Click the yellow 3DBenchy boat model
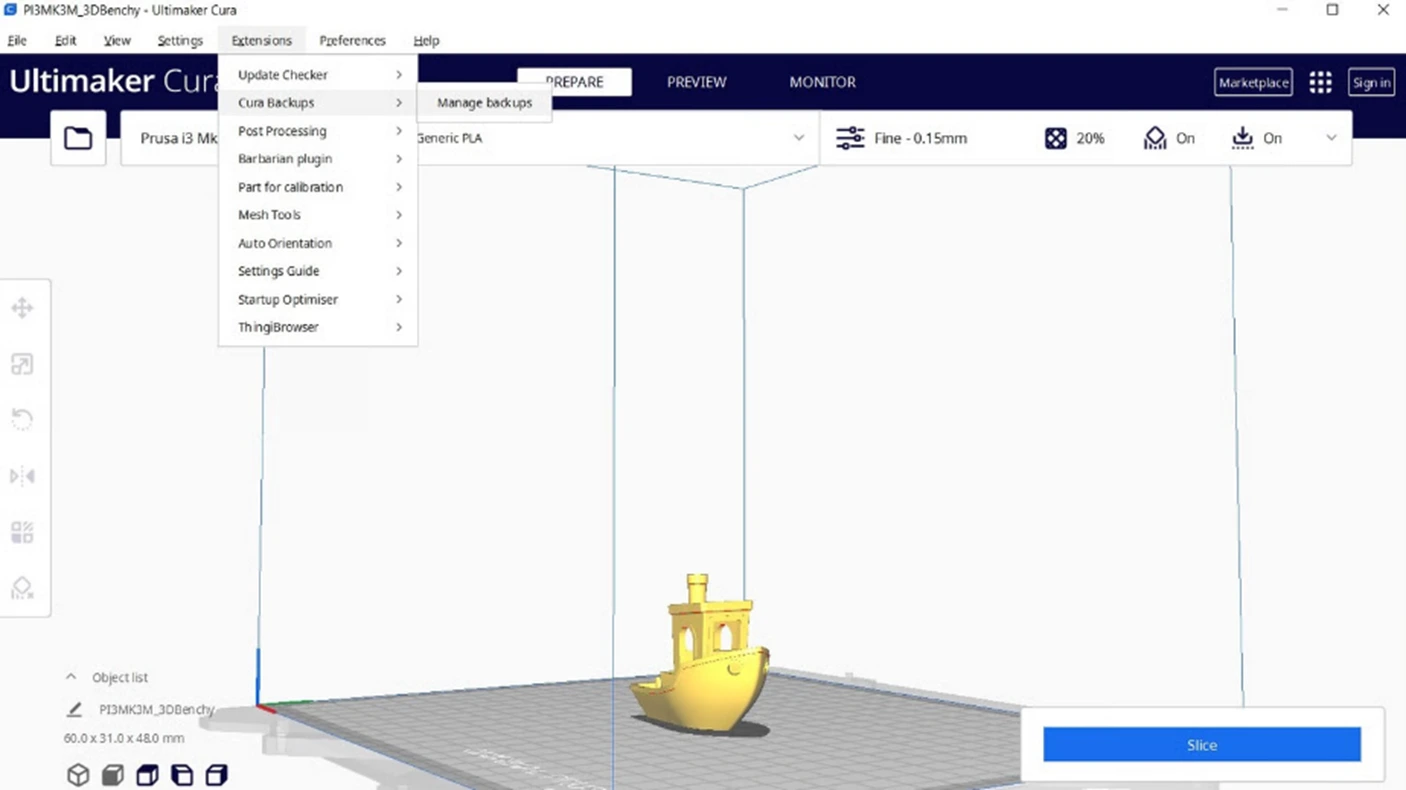The image size is (1406, 790). coord(701,660)
